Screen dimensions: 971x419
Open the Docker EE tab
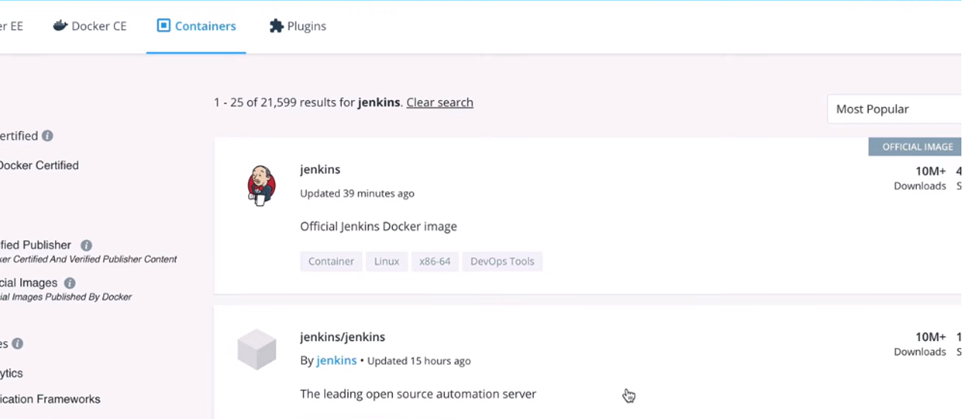11,26
